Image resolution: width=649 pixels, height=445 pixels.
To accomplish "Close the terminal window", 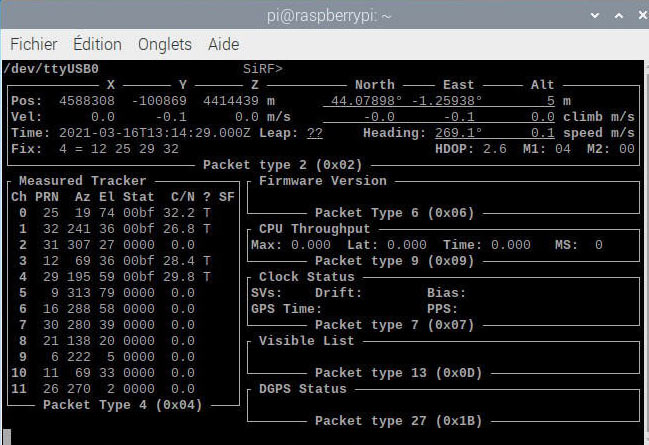I will [642, 16].
